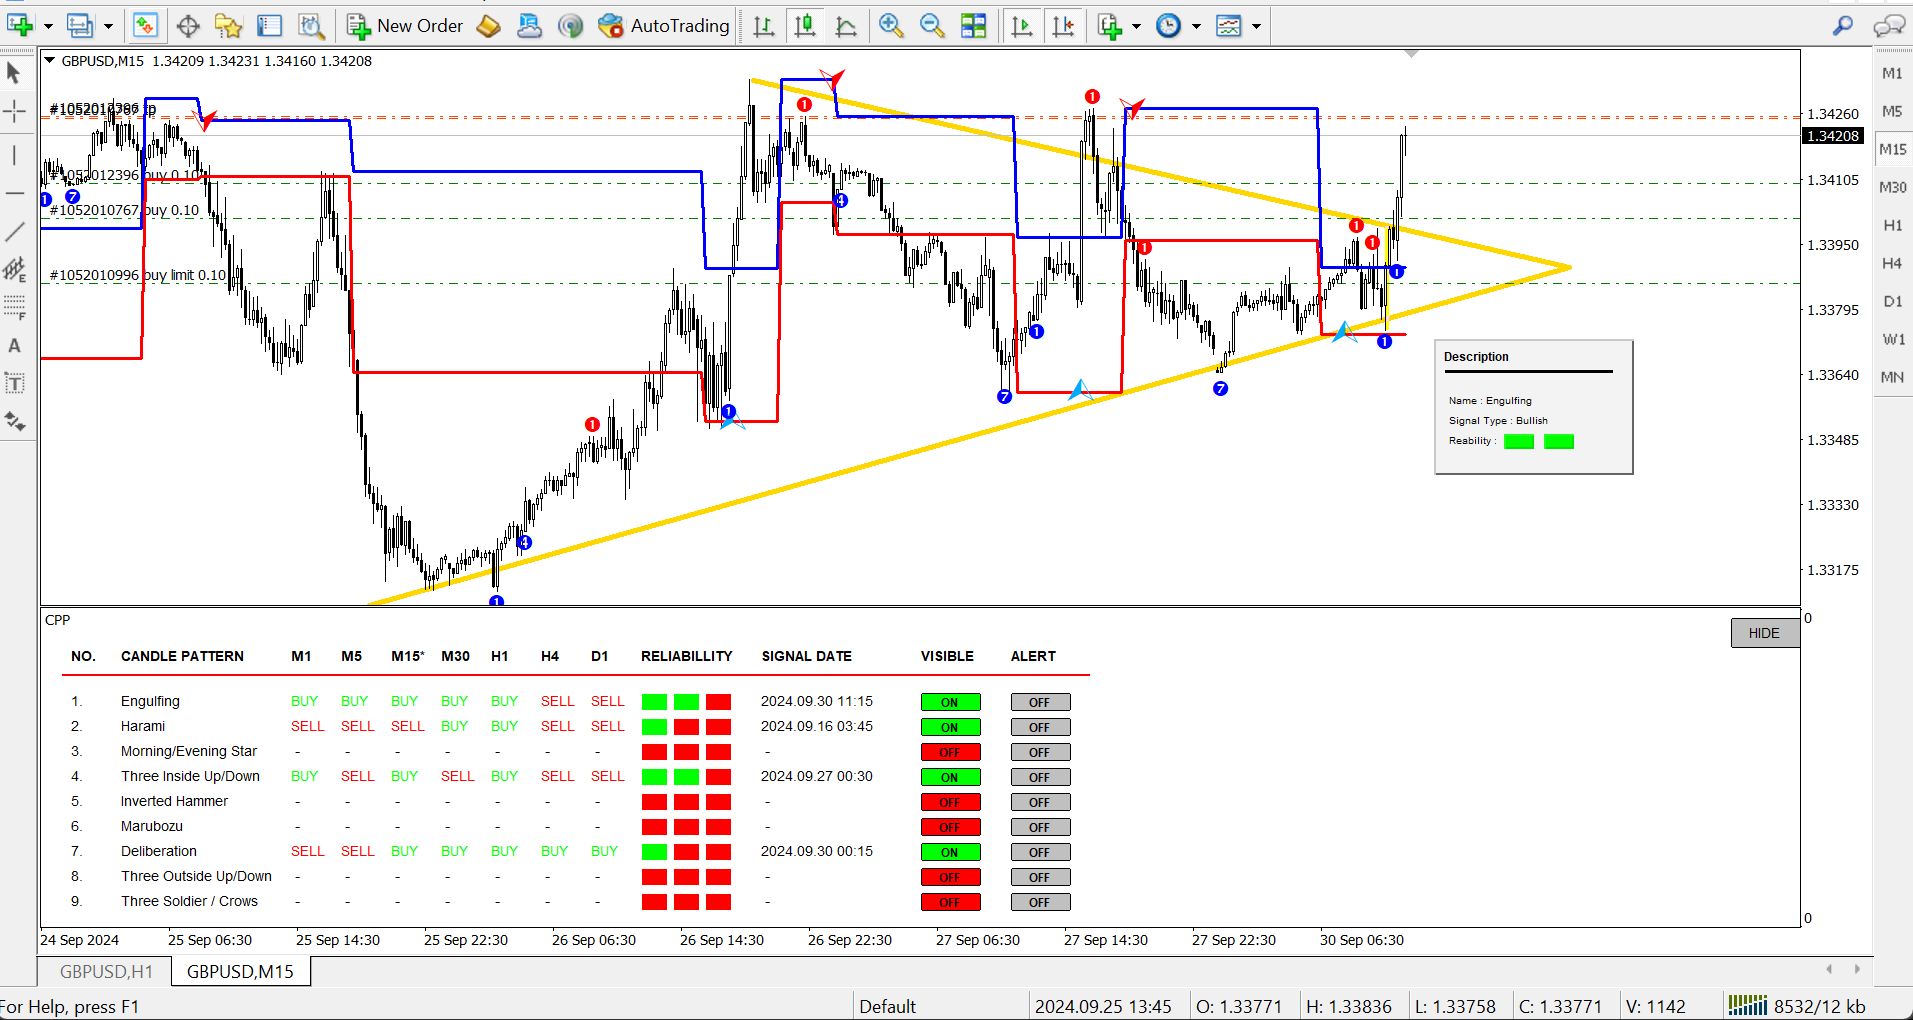Open the Data Window crosshair icon
Viewport: 1913px width, 1020px height.
[x=188, y=25]
